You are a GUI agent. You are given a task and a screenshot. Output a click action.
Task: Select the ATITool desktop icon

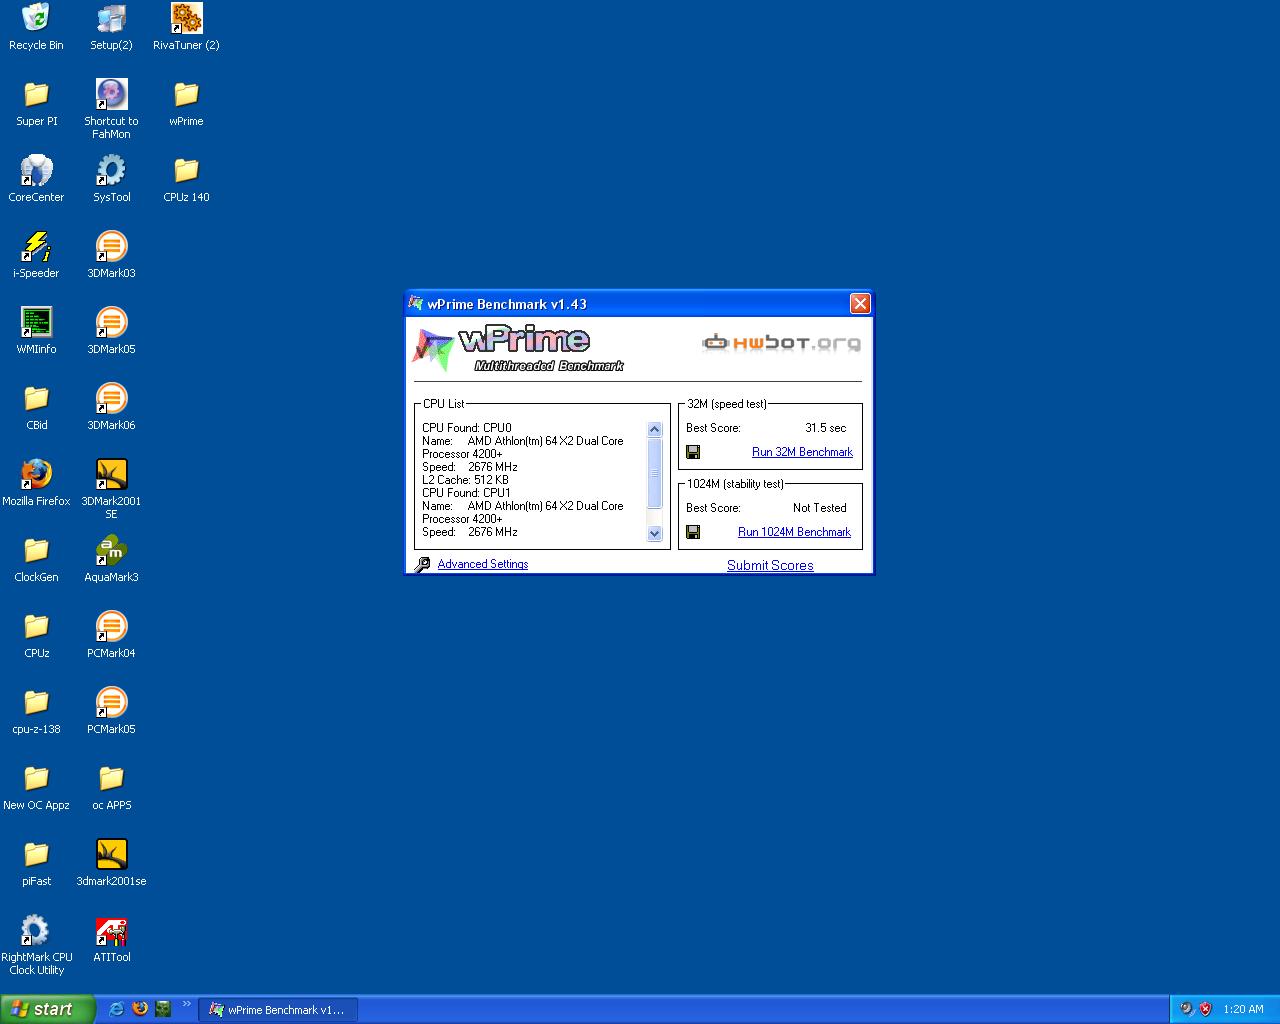111,930
